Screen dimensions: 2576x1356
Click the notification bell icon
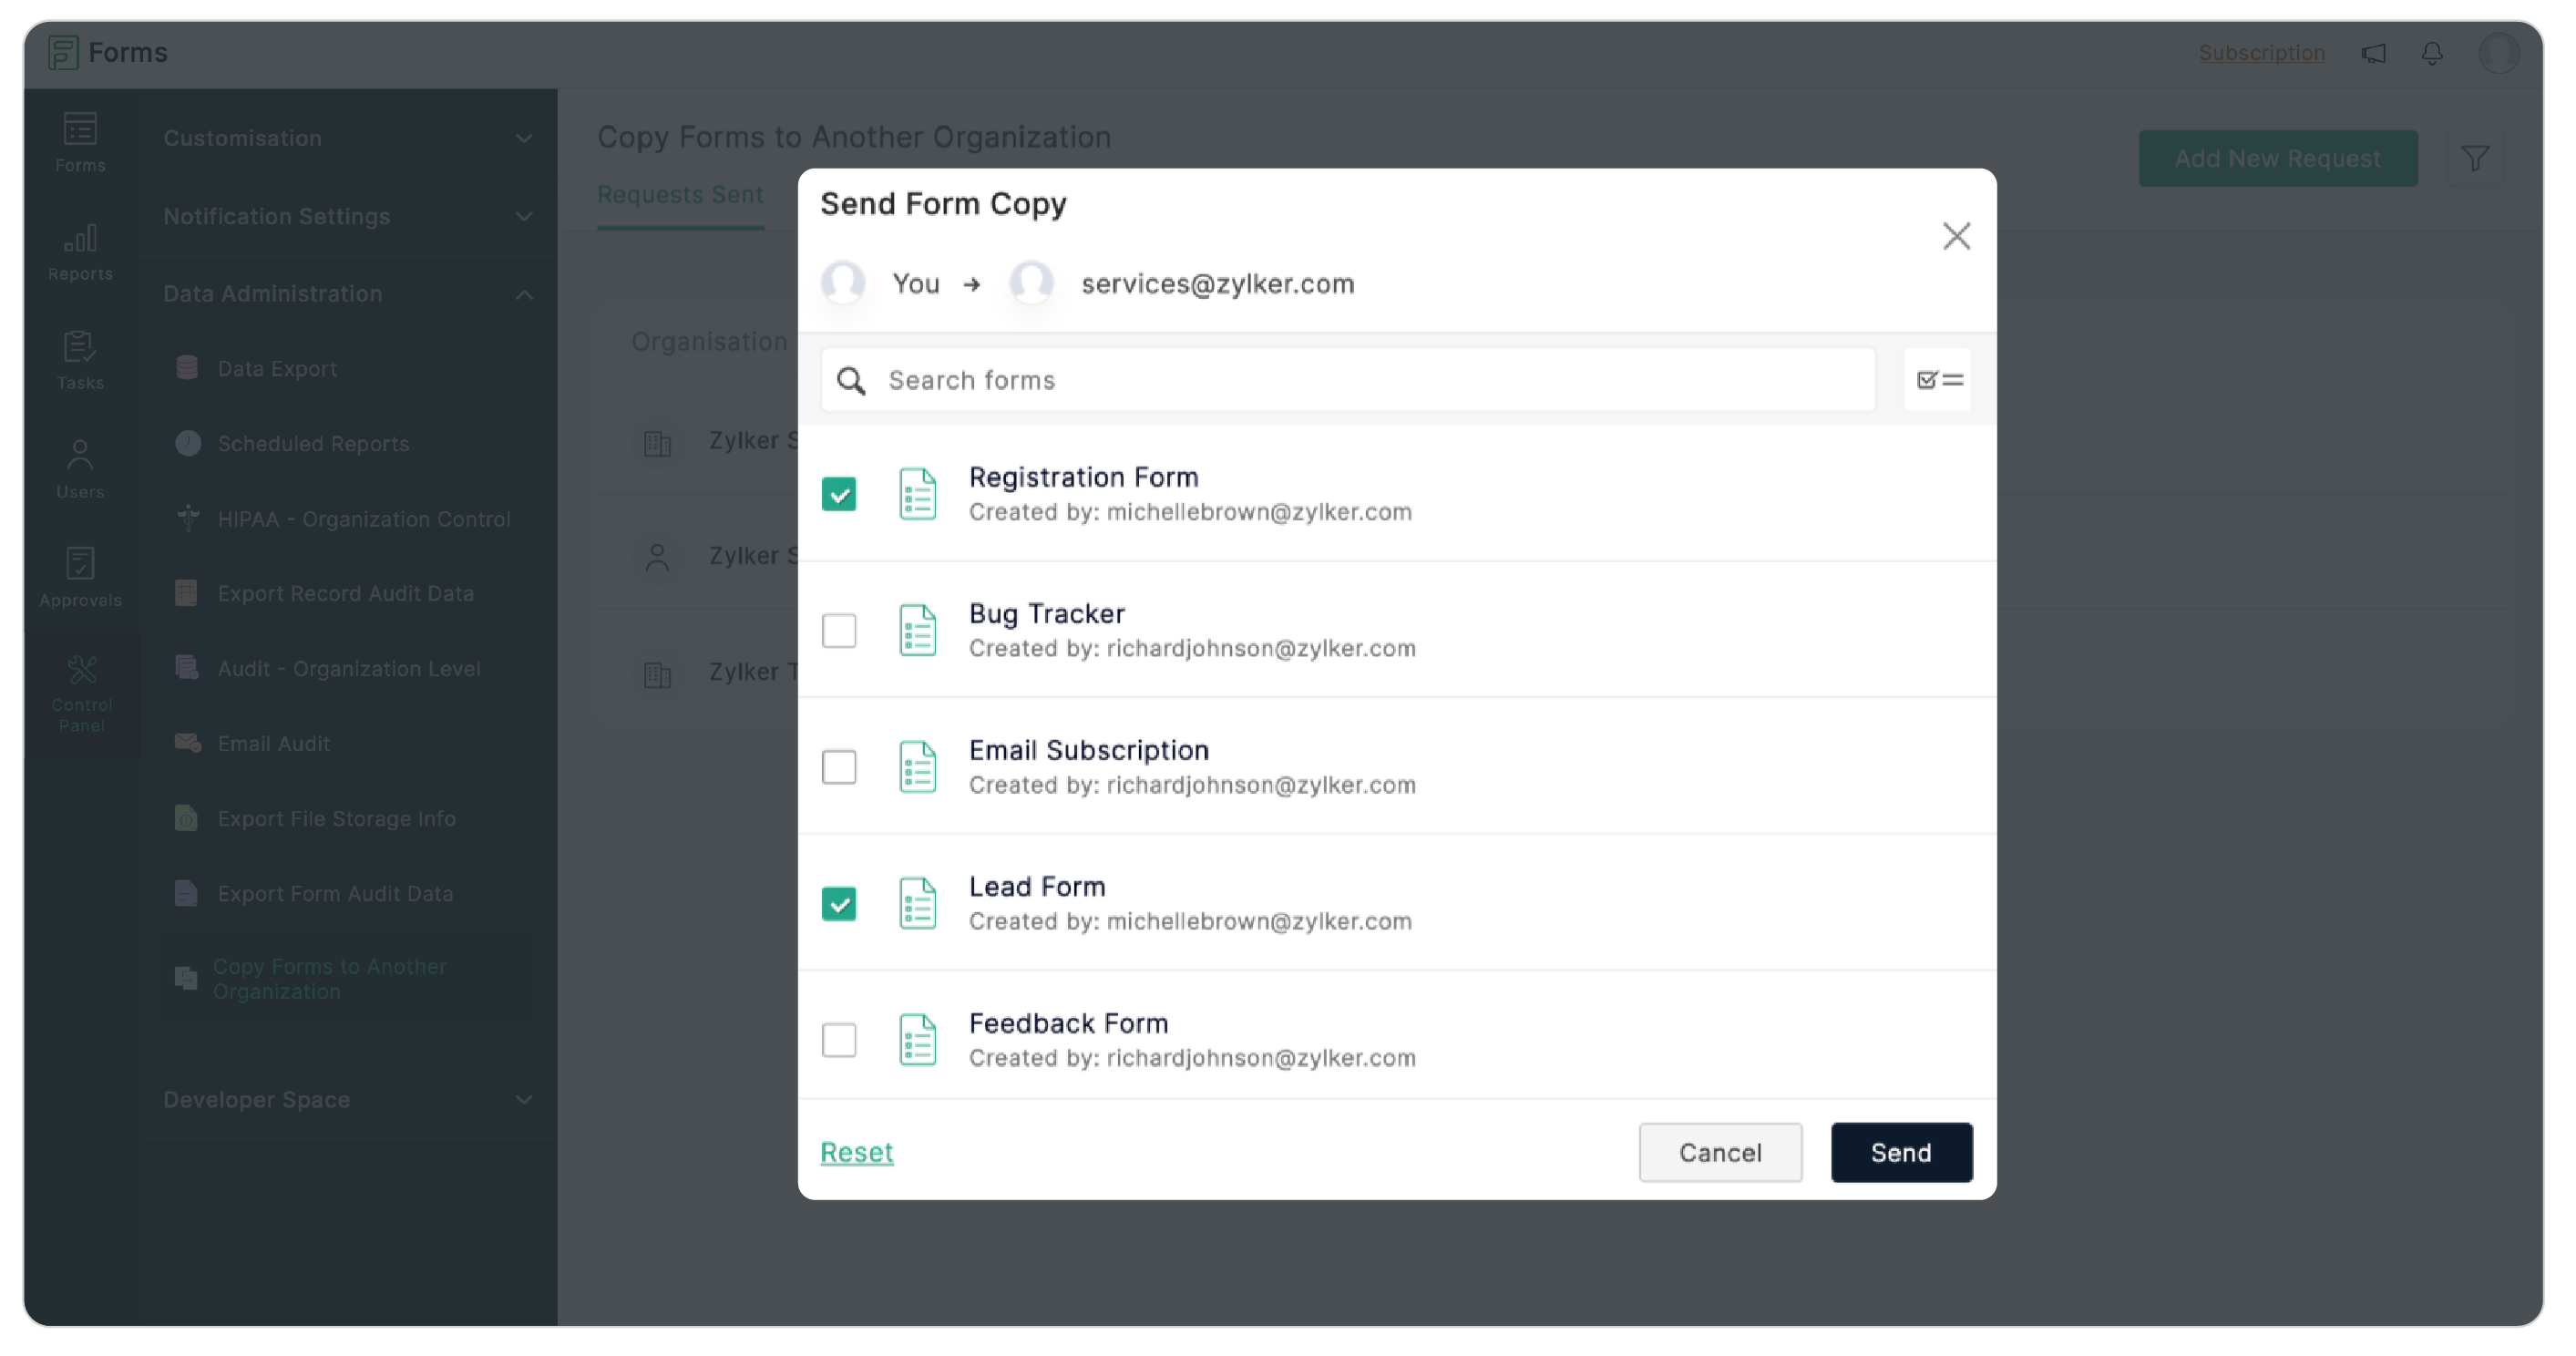point(2431,53)
